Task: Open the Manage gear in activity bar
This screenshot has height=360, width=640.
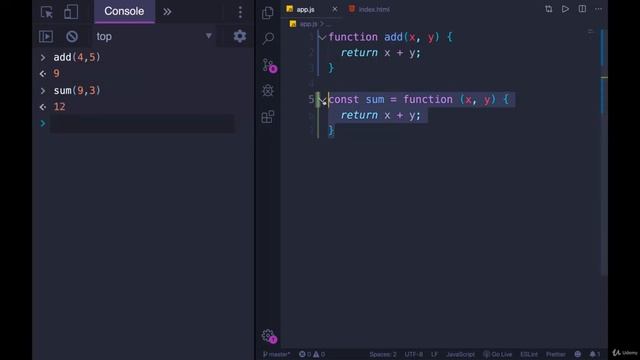Action: pyautogui.click(x=269, y=336)
